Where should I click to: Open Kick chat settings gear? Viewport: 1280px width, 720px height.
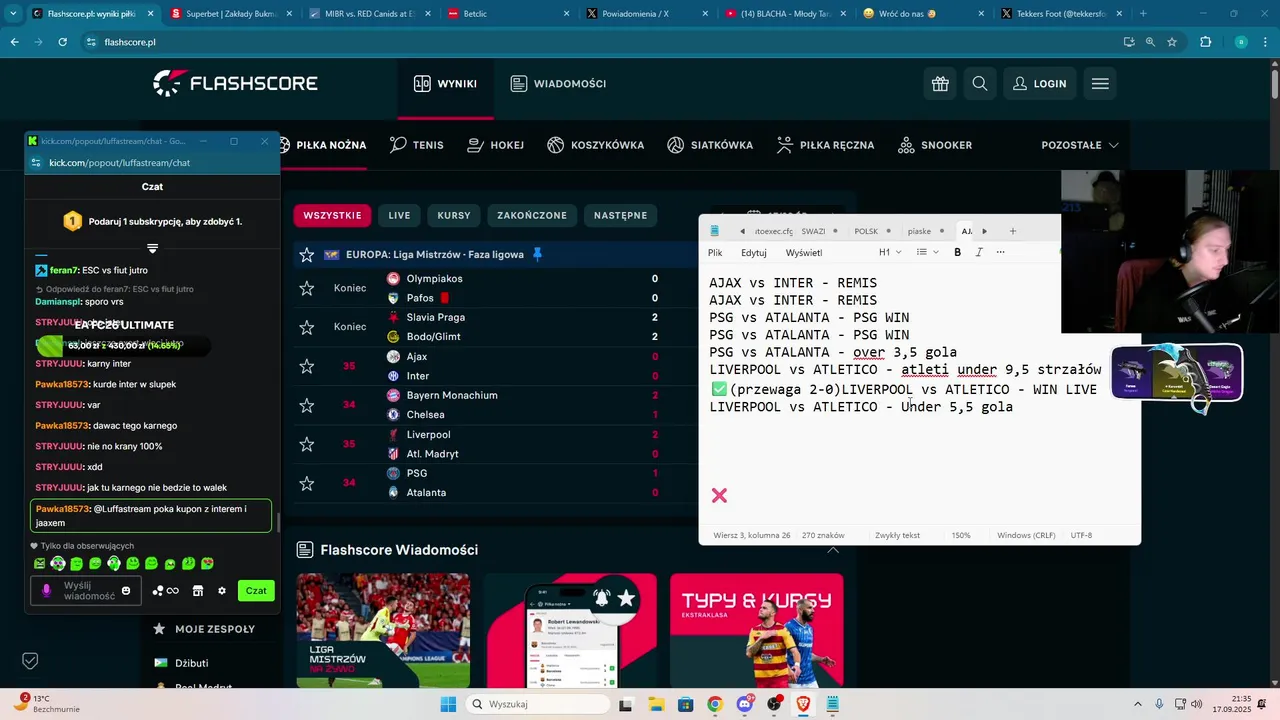[222, 591]
